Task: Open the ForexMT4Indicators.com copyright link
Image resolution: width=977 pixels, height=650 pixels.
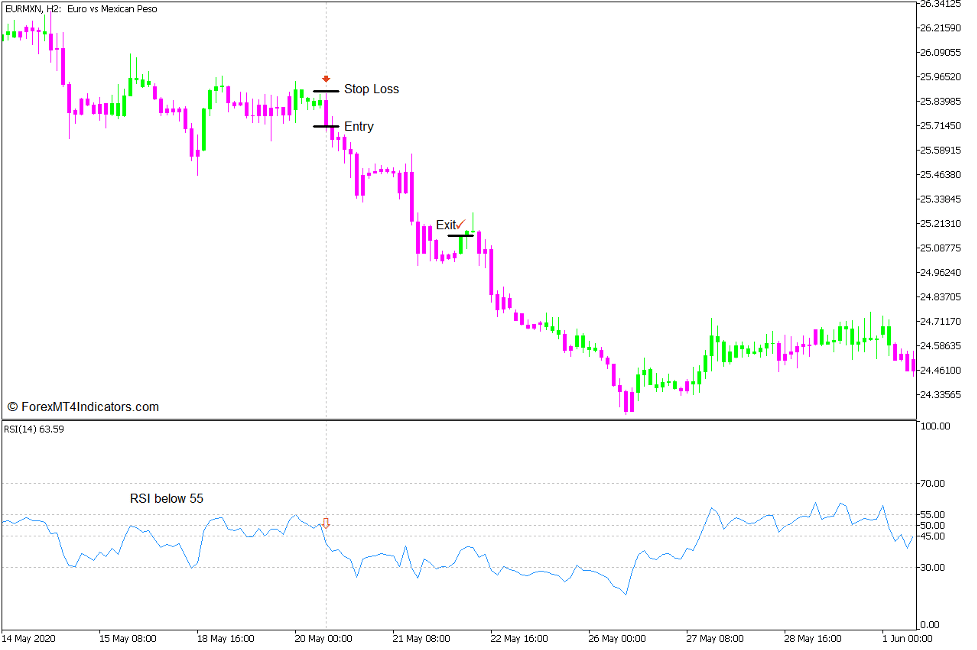Action: coord(83,407)
